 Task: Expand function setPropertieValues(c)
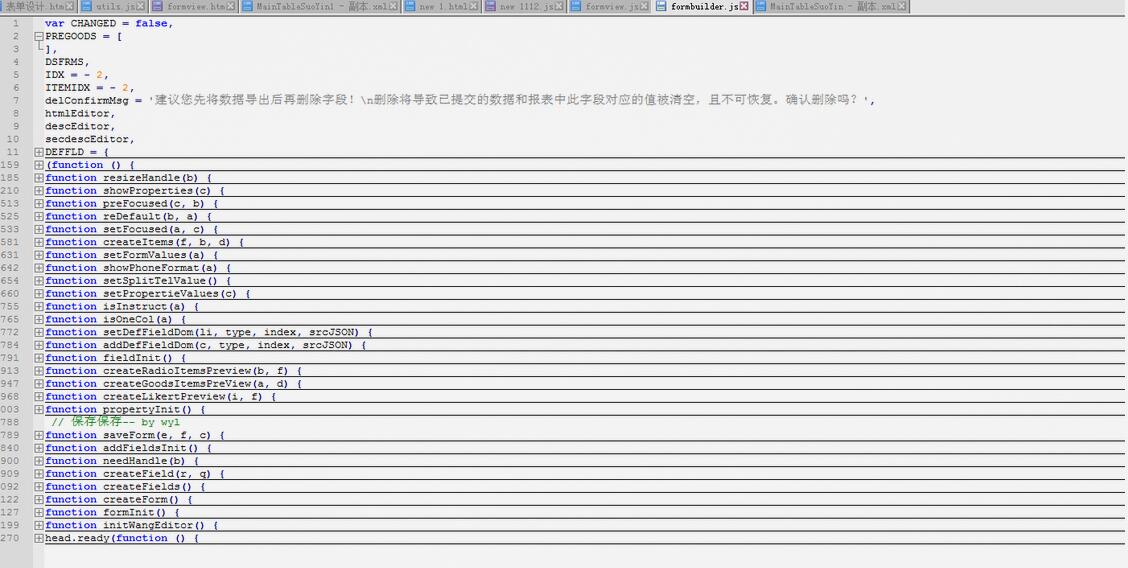(39, 293)
